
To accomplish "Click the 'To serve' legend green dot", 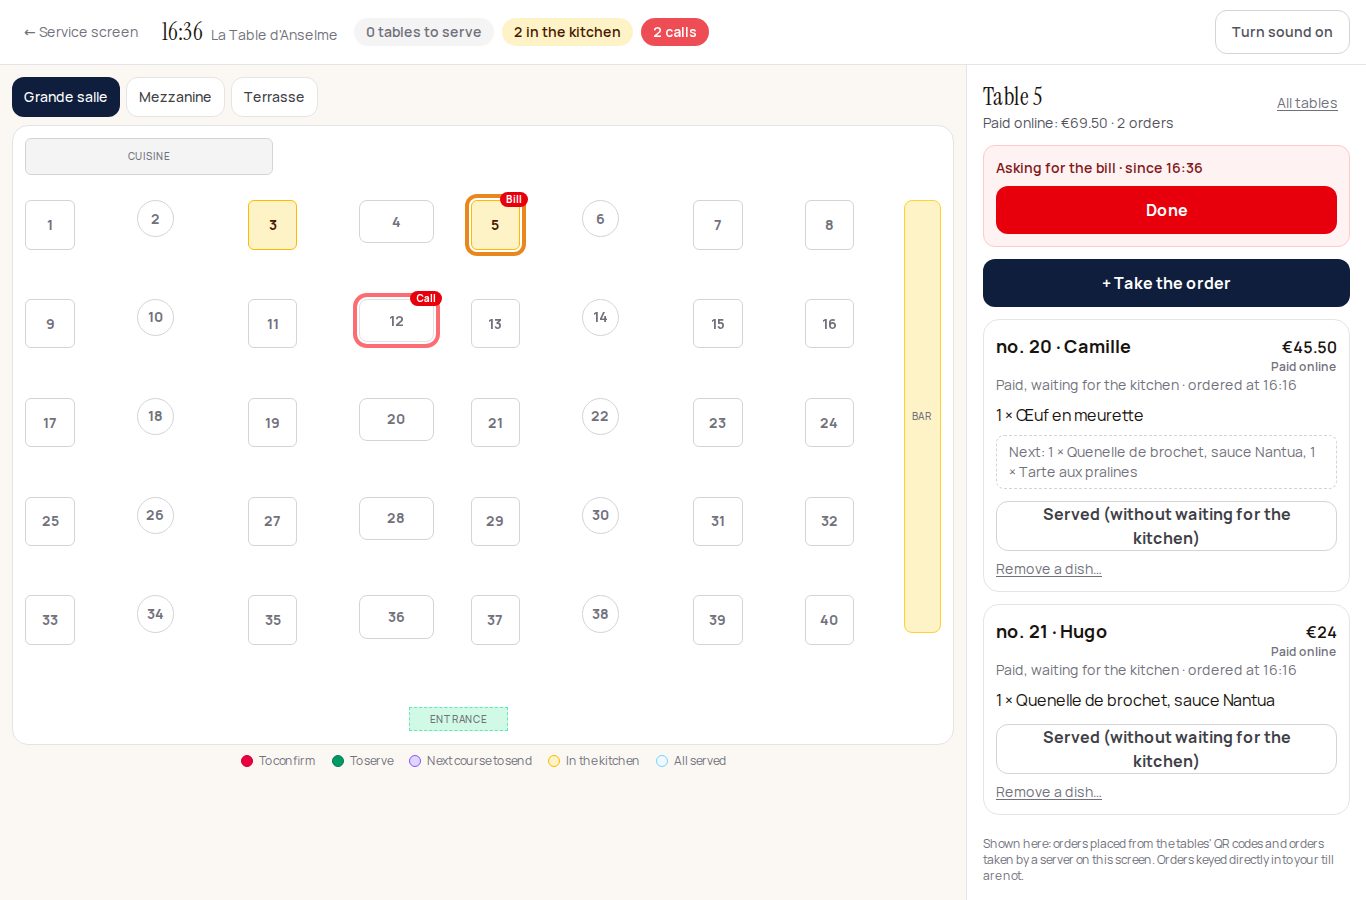I will tap(338, 761).
